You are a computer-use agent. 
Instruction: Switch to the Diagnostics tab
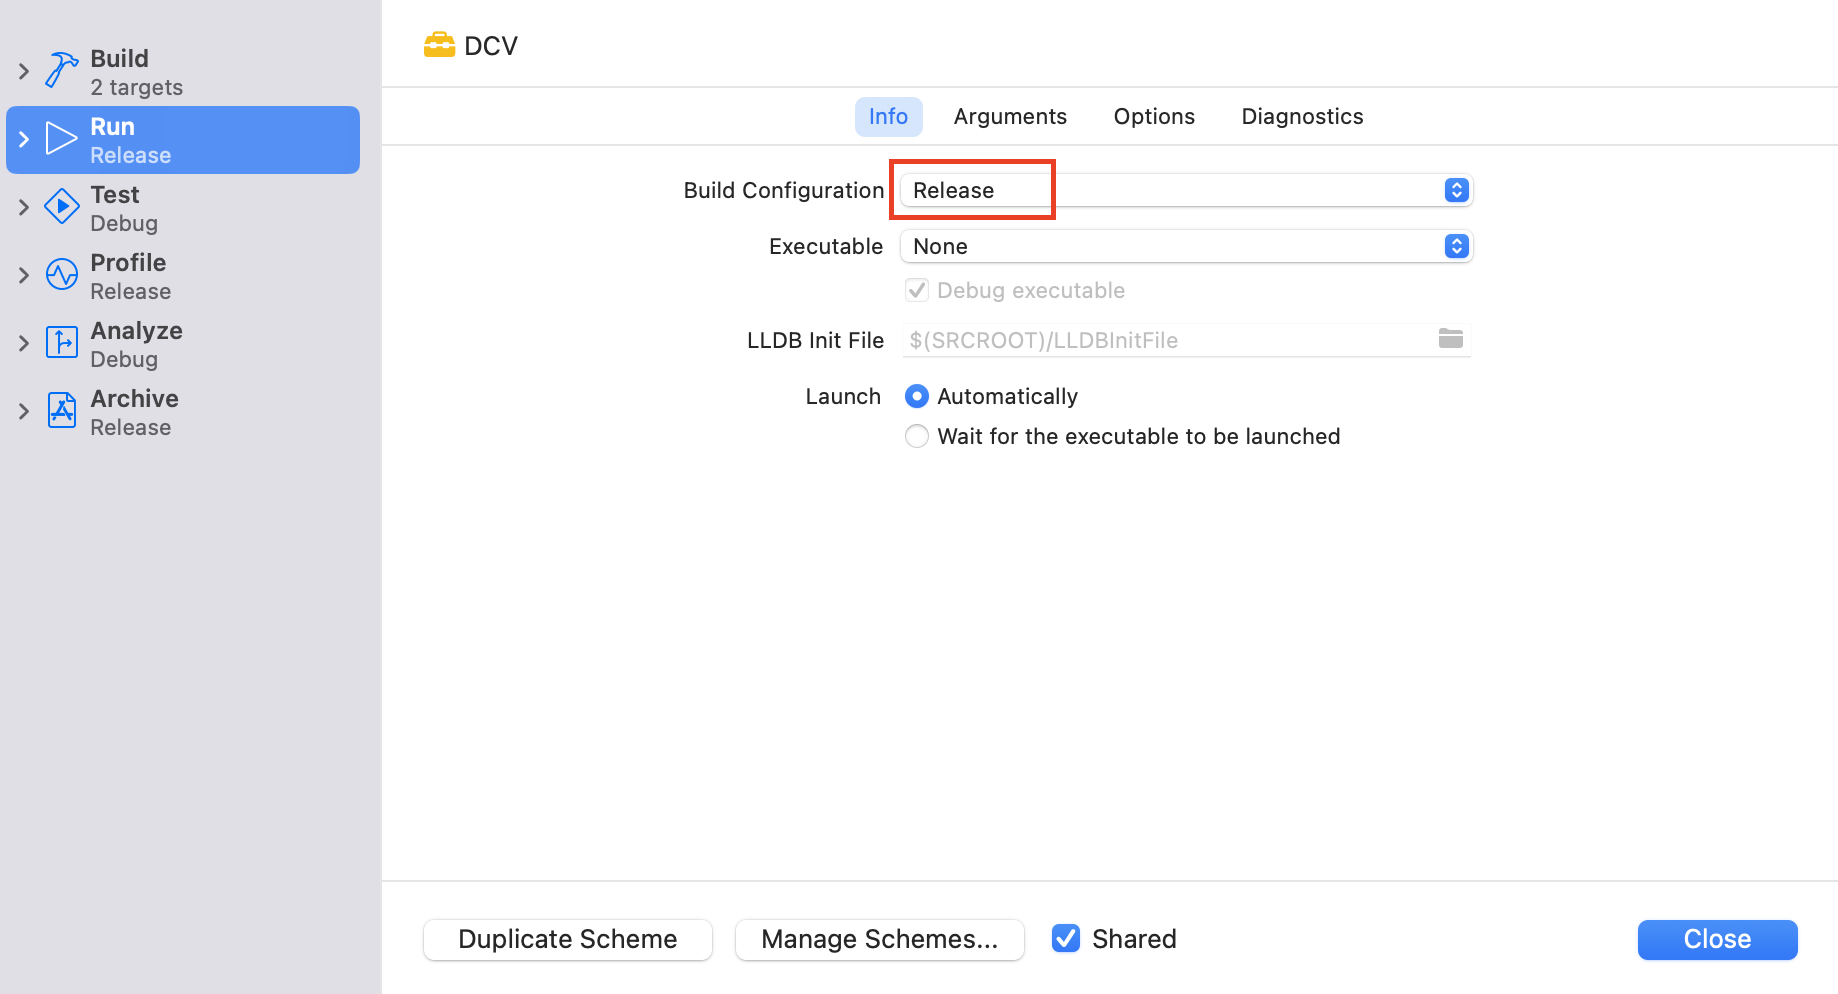[1302, 116]
